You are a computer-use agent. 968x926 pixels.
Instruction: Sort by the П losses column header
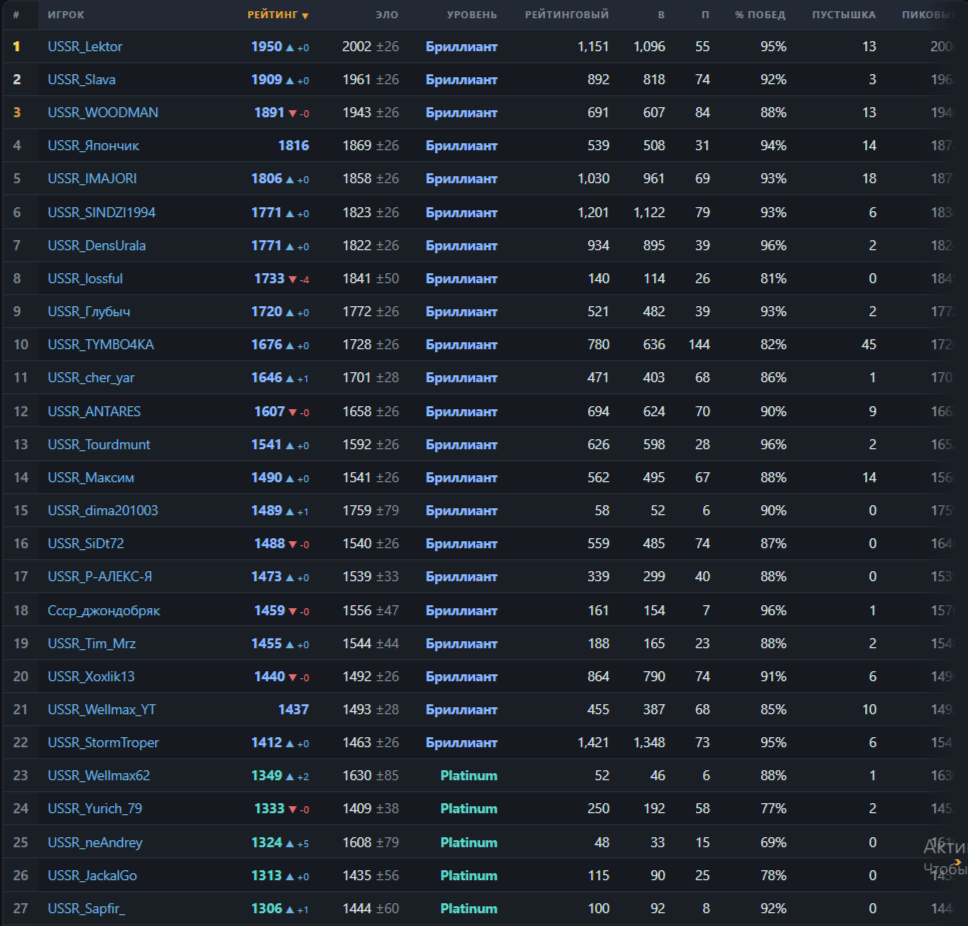coord(705,15)
